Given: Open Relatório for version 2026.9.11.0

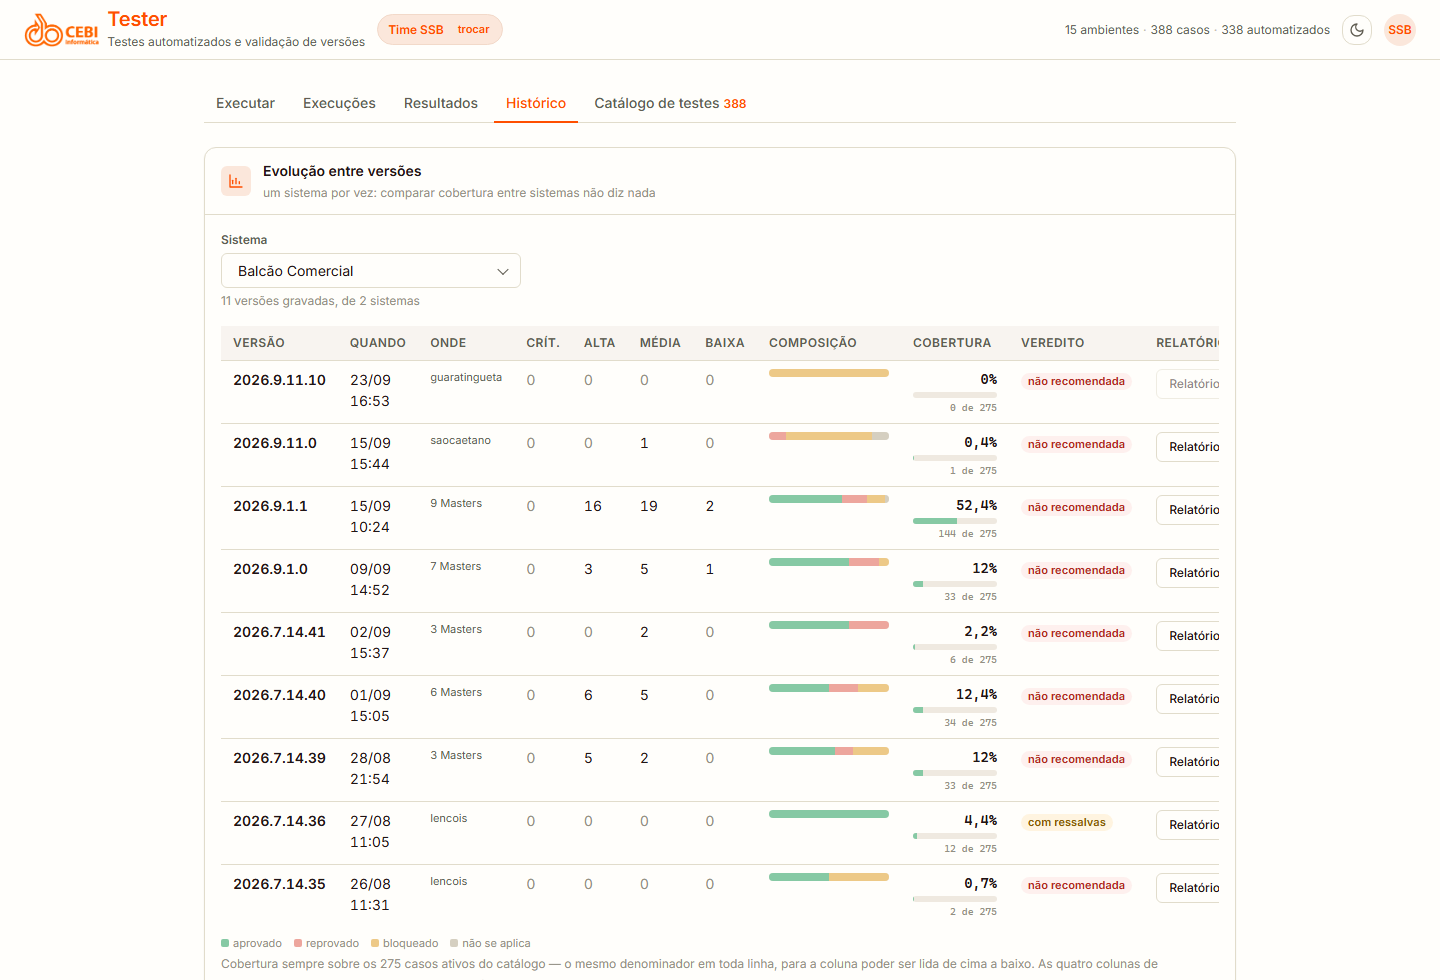Looking at the screenshot, I should [1188, 447].
